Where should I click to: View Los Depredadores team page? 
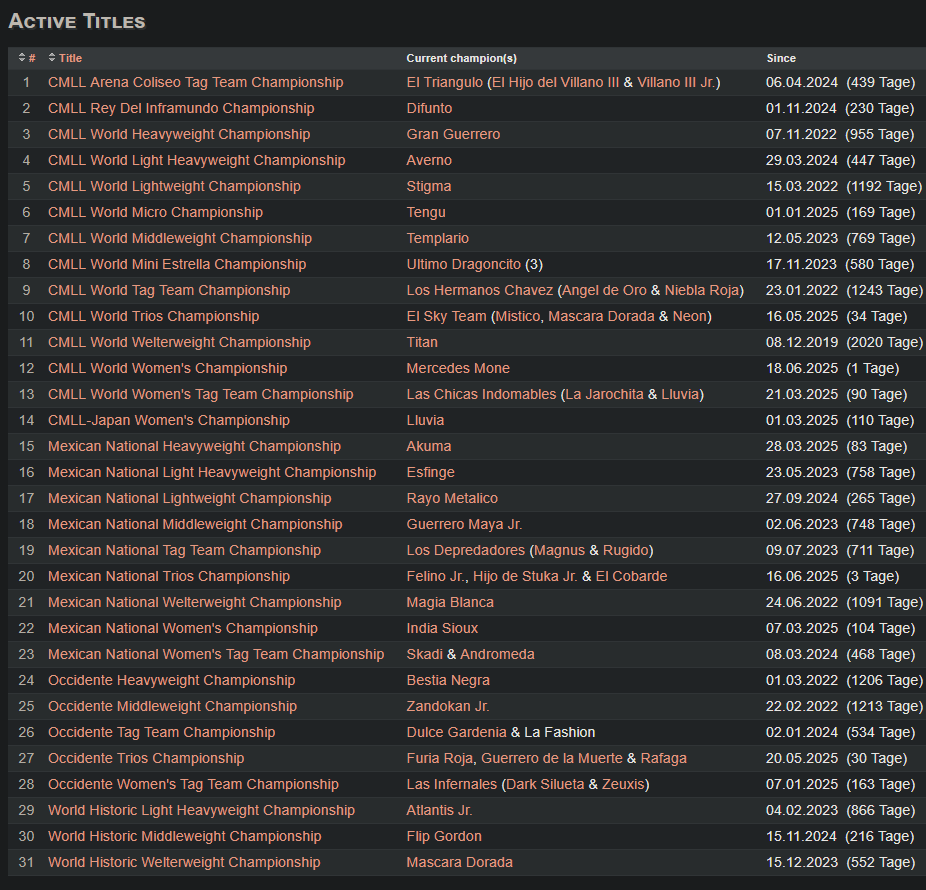point(466,550)
